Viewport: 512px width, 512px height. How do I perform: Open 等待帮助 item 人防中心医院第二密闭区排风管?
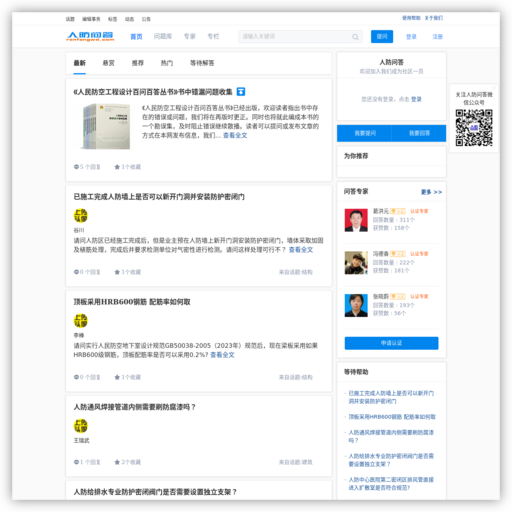391,484
